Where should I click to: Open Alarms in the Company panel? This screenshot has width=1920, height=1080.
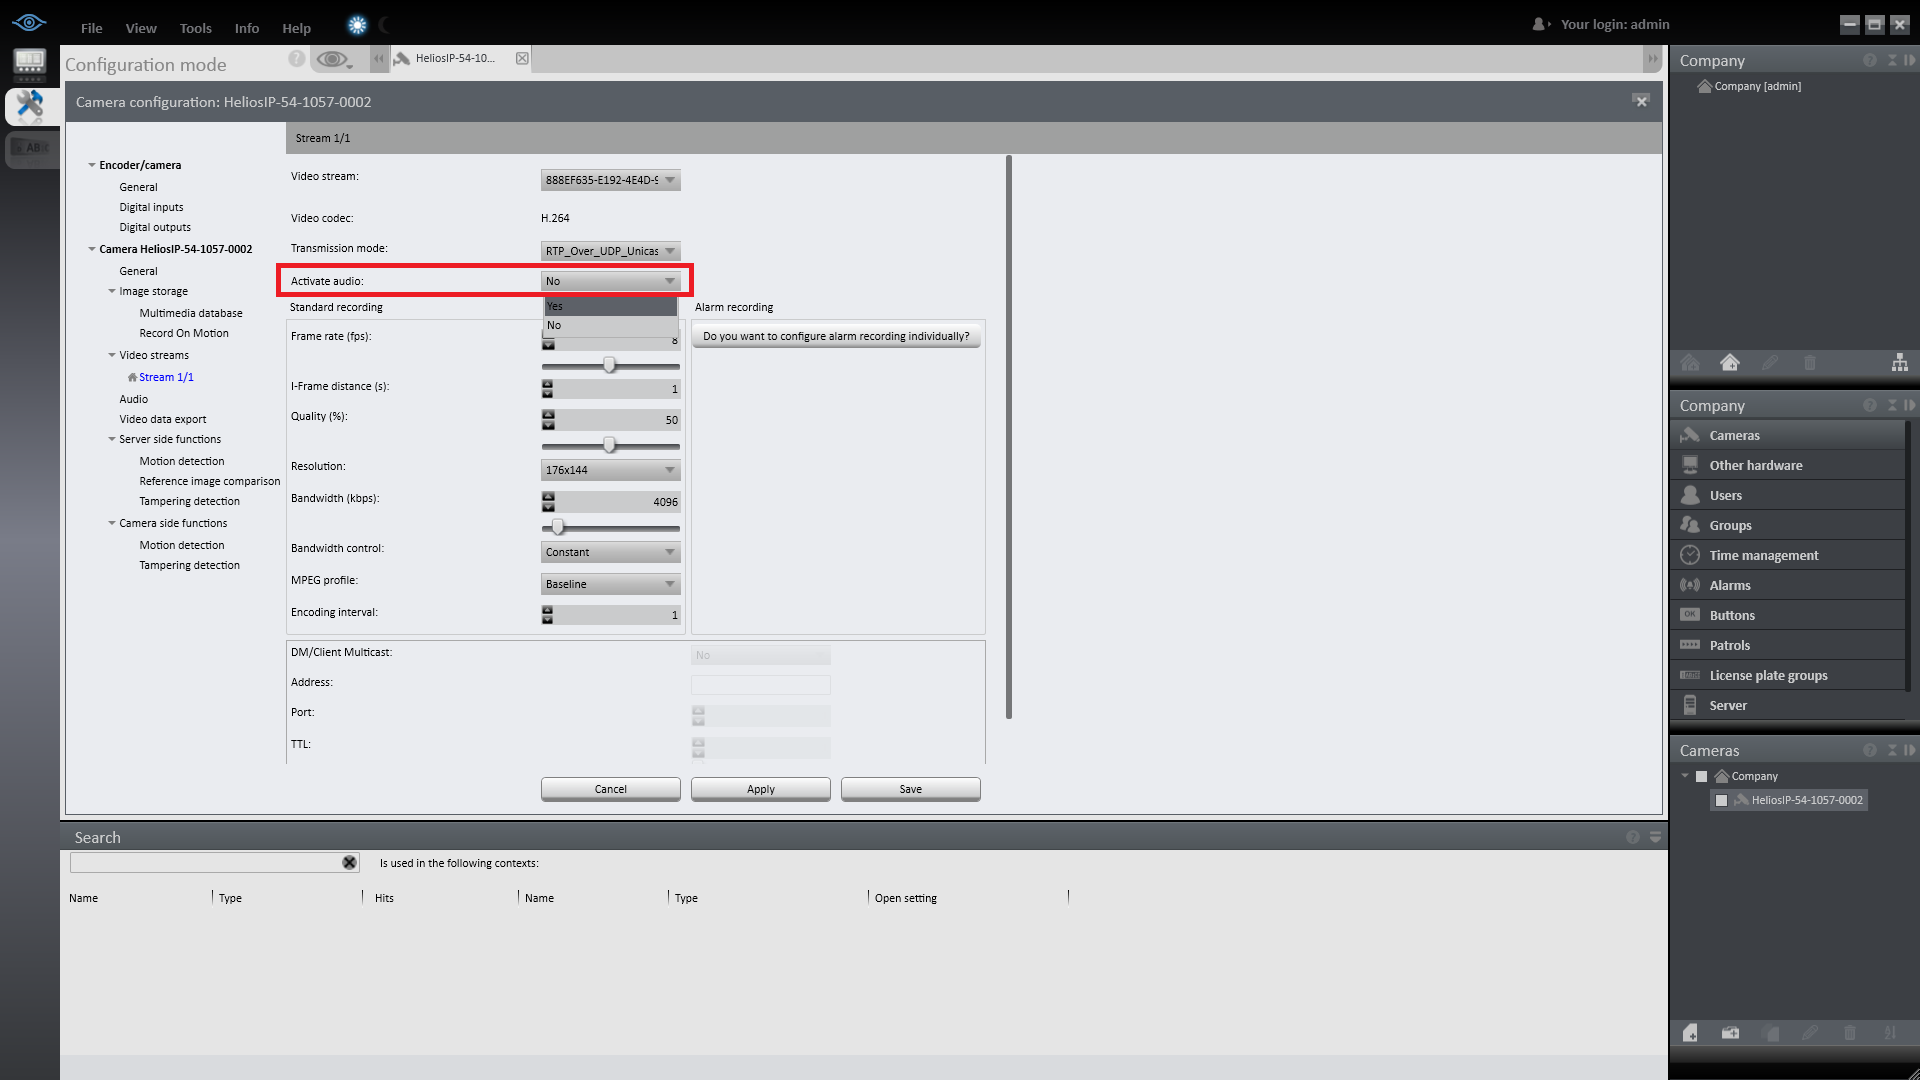click(x=1729, y=586)
